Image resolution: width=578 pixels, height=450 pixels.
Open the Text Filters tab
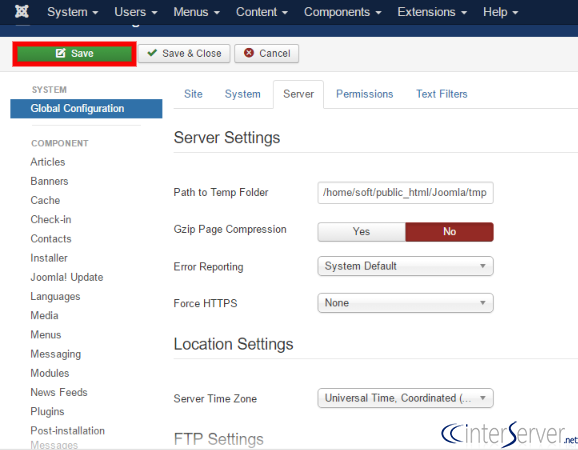(442, 94)
